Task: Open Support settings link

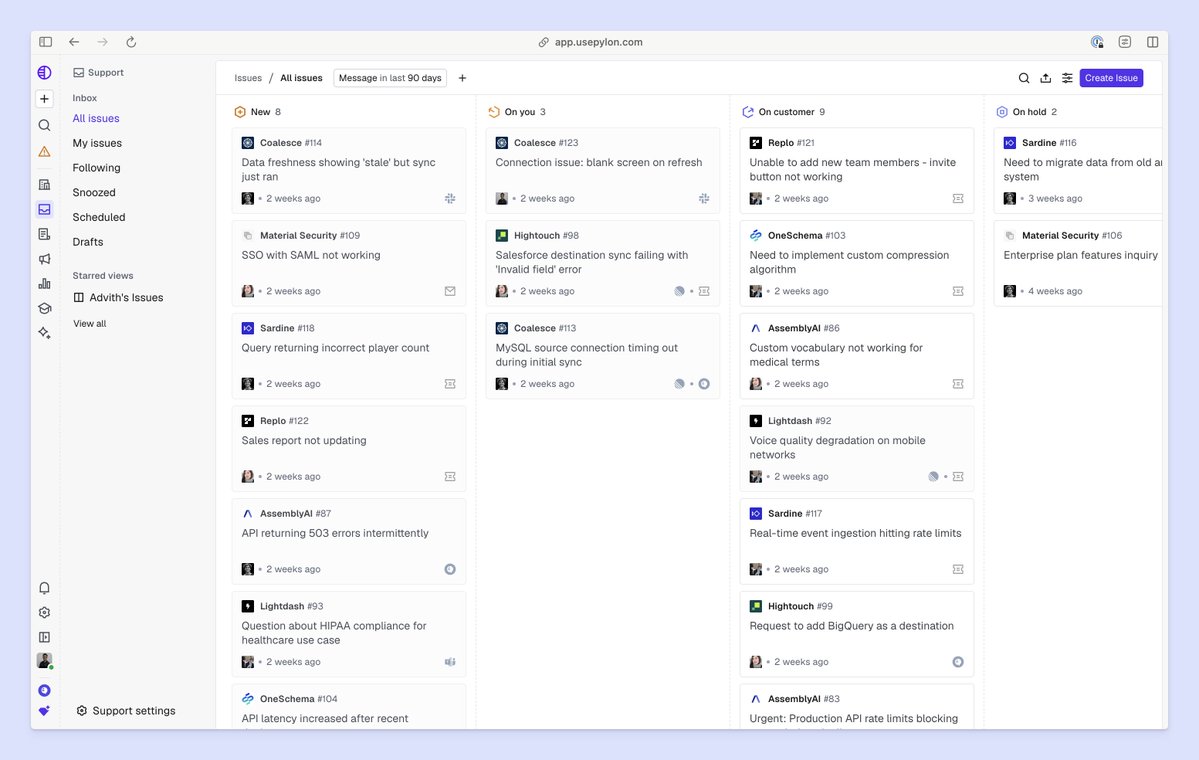Action: pyautogui.click(x=126, y=711)
